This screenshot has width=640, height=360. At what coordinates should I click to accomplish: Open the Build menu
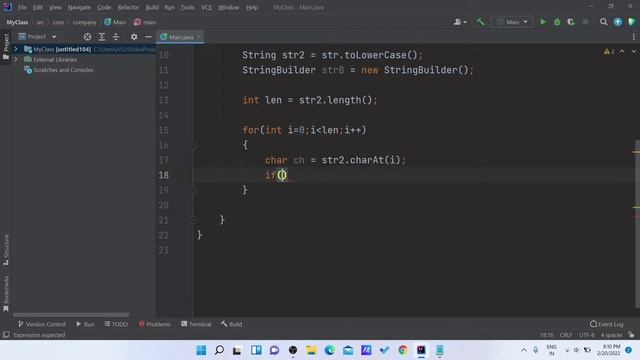(x=152, y=7)
